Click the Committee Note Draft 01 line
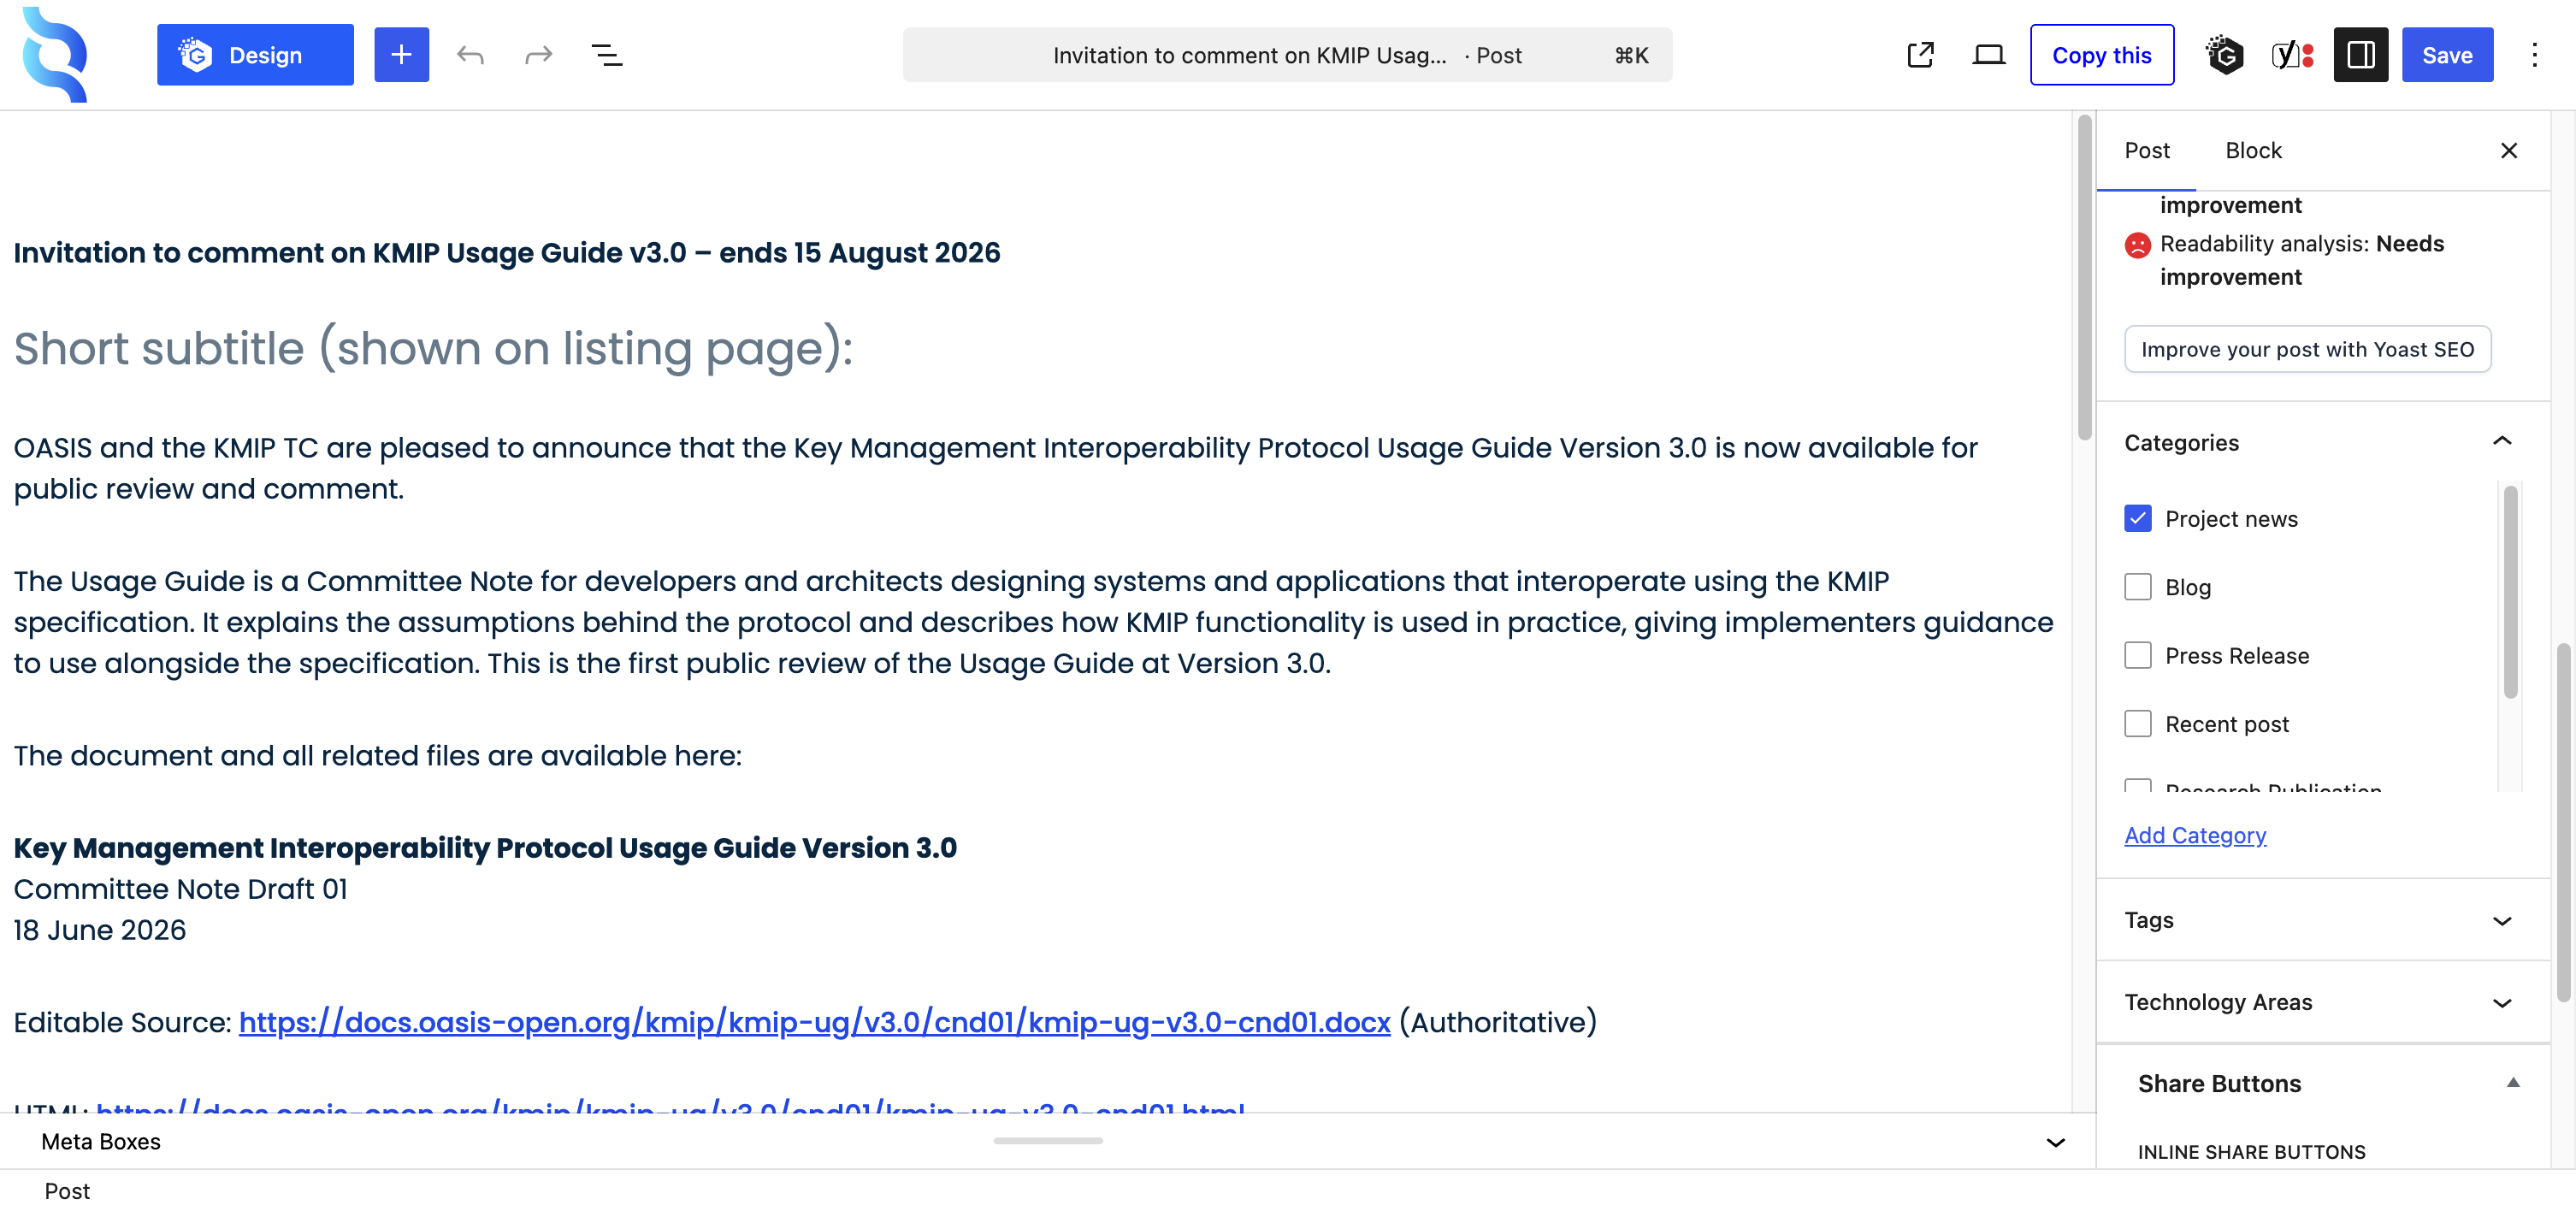The width and height of the screenshot is (2576, 1211). coord(180,889)
